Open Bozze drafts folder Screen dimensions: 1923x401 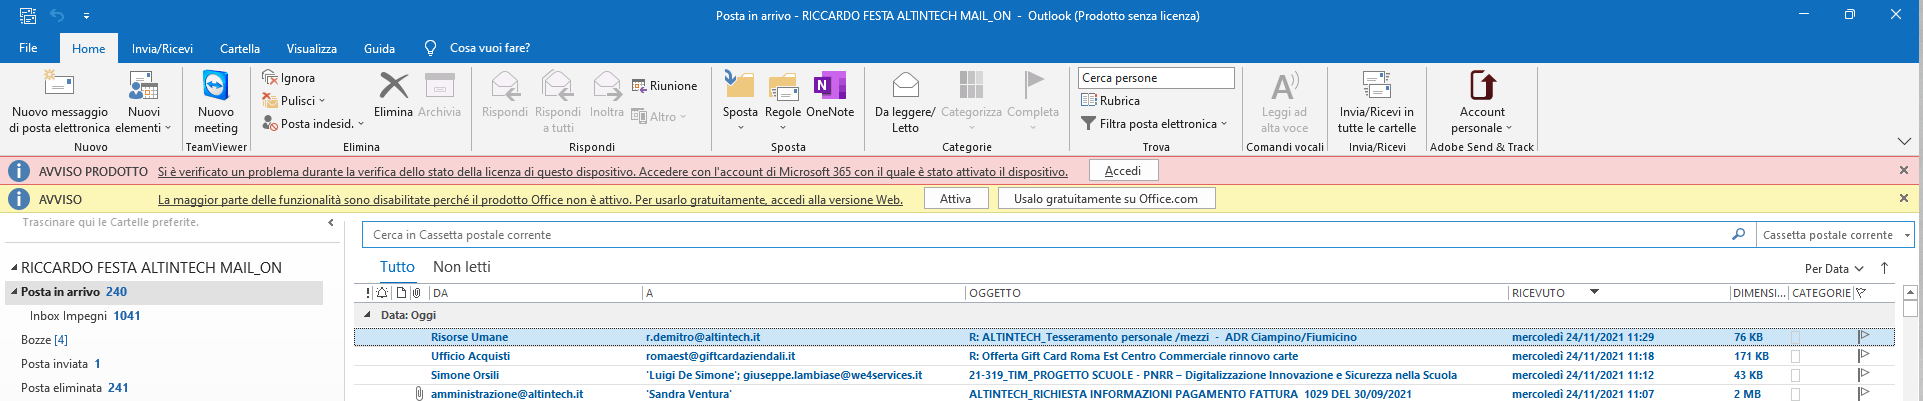pyautogui.click(x=44, y=340)
